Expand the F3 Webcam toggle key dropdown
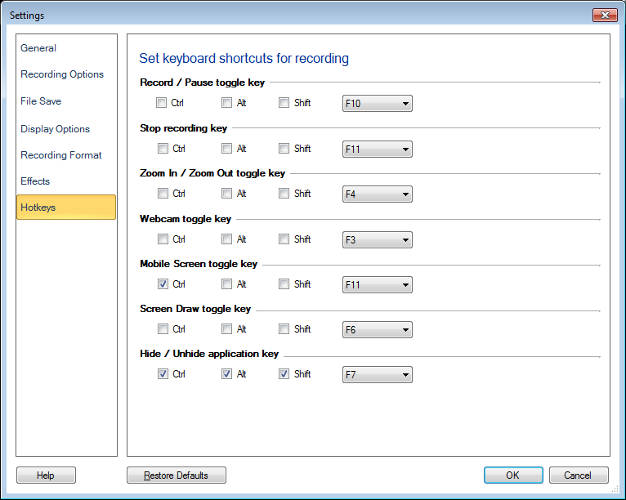626x500 pixels. point(377,239)
